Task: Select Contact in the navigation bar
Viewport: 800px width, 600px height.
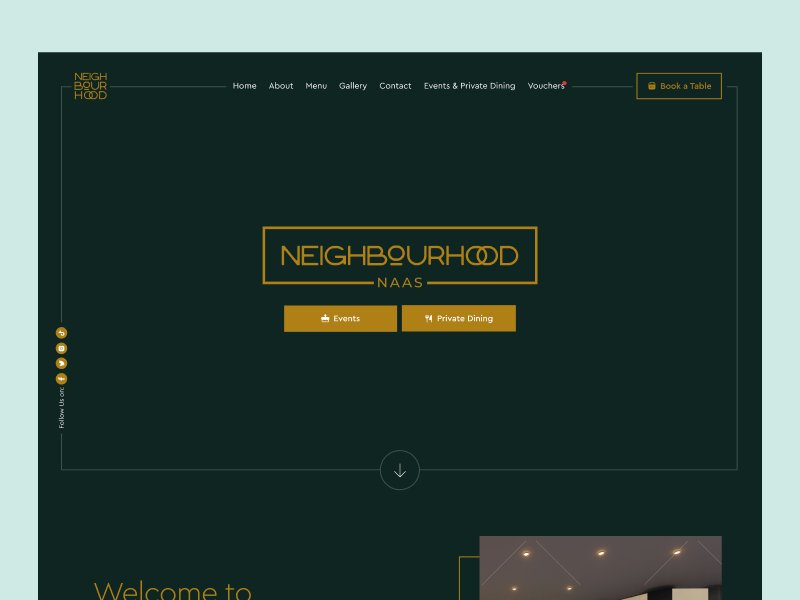Action: 395,86
